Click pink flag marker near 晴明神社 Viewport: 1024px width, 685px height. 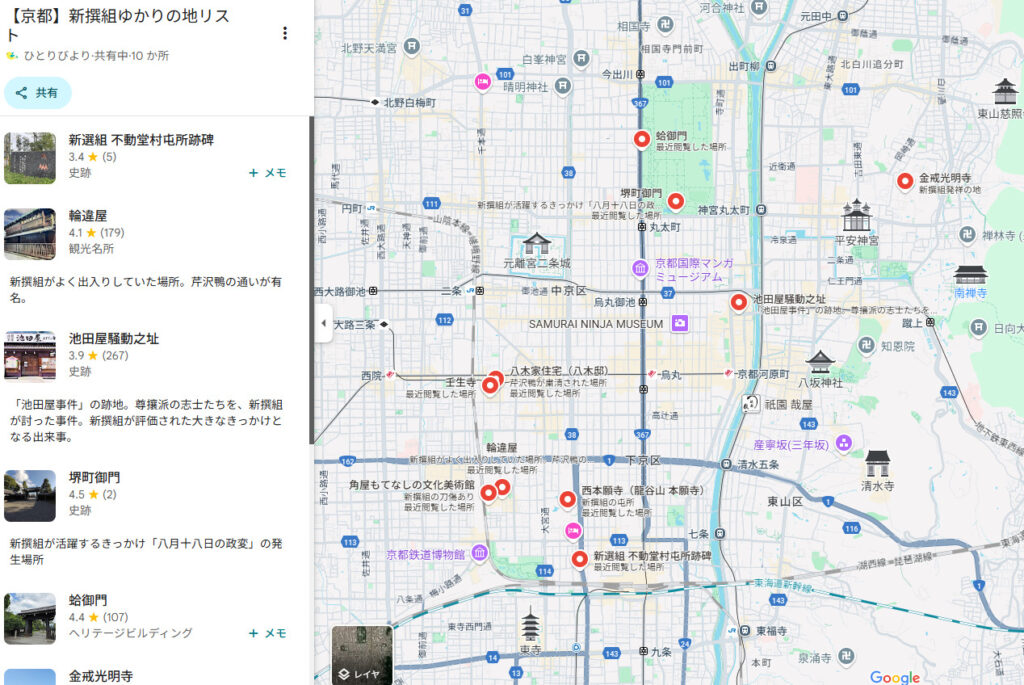pyautogui.click(x=483, y=82)
